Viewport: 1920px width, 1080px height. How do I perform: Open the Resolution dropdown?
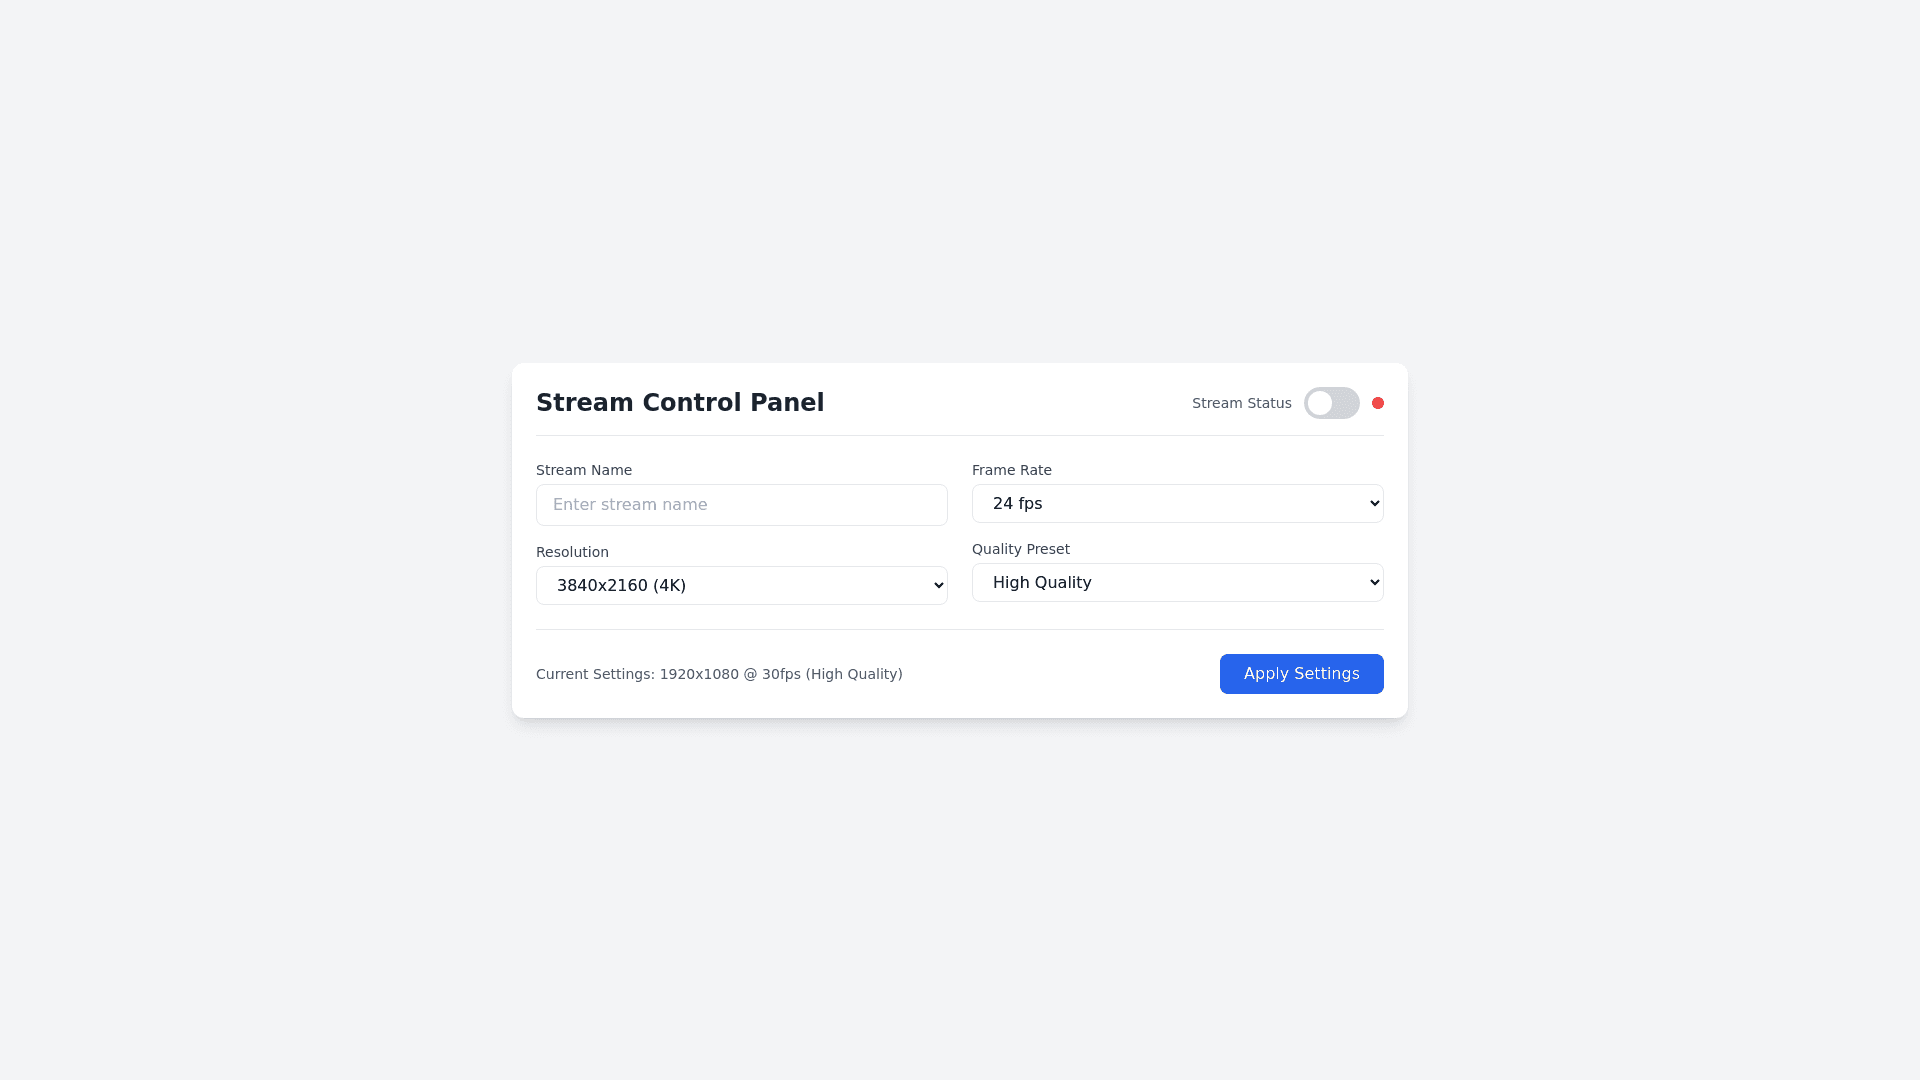pyautogui.click(x=741, y=586)
